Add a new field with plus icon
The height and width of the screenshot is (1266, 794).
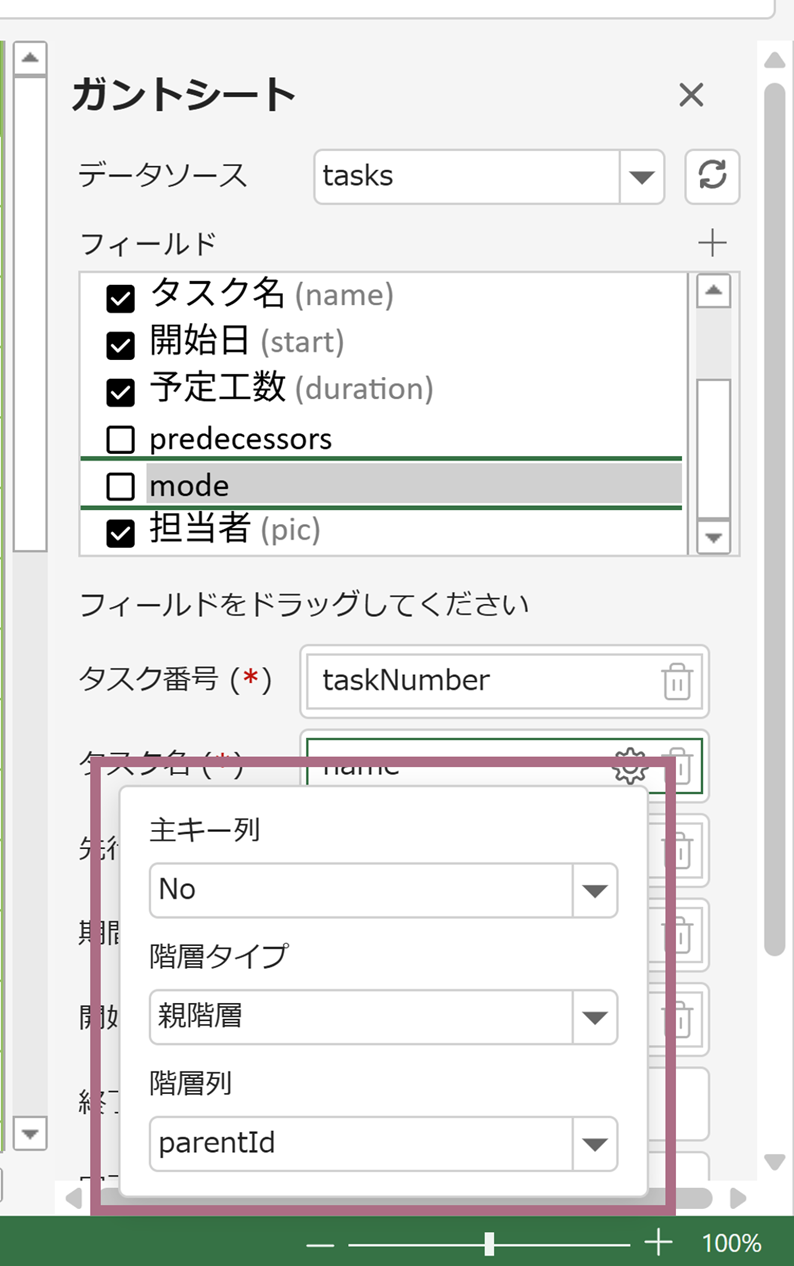(712, 243)
